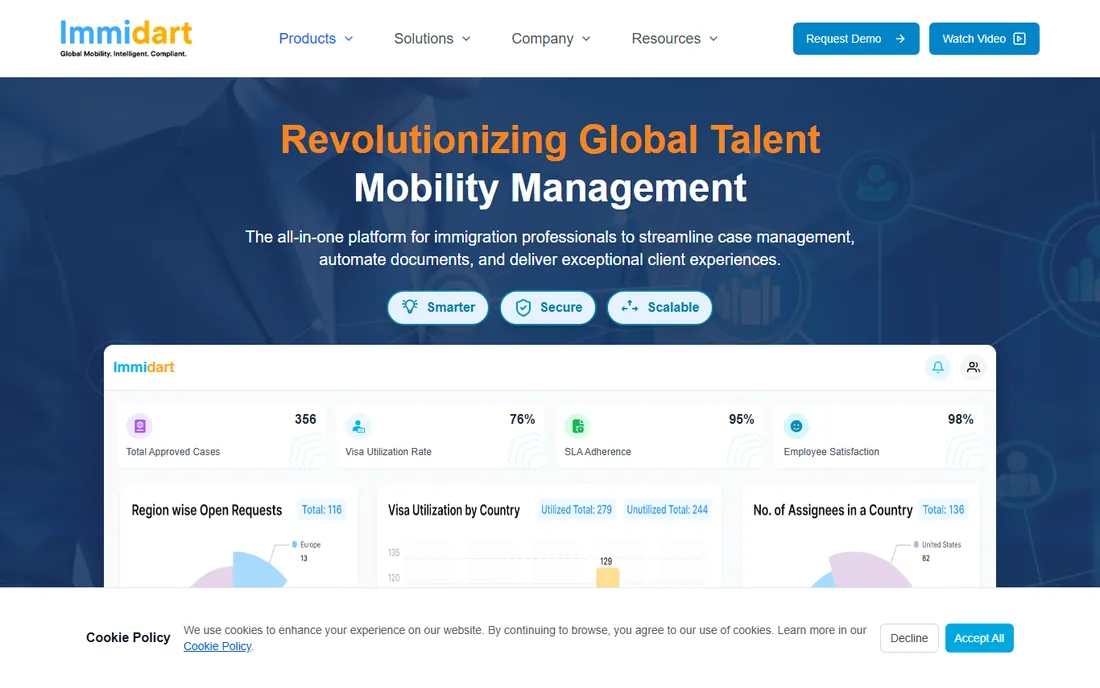Image resolution: width=1100 pixels, height=688 pixels.
Task: Click the Unutilized Total: 244 badge
Action: [667, 510]
